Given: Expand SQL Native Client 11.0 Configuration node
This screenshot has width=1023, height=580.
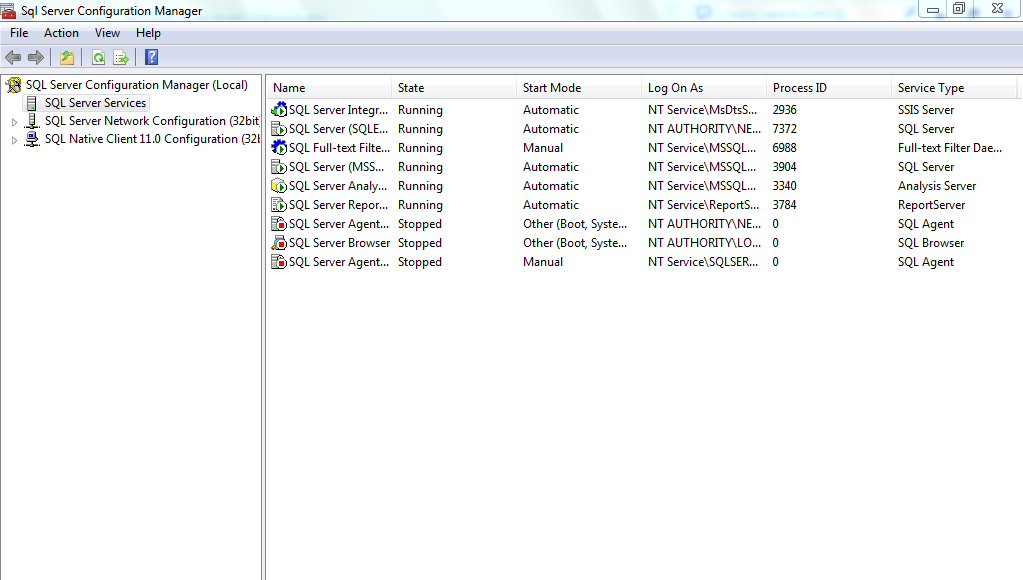Looking at the screenshot, I should 14,140.
